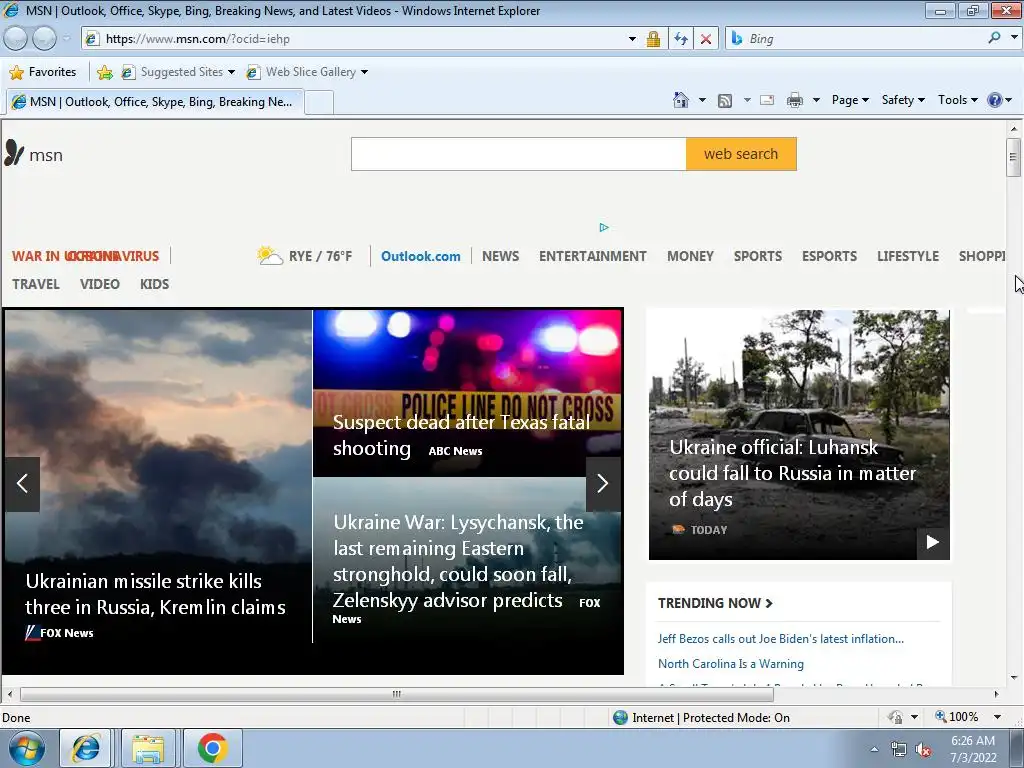Click the 100% zoom level button
Image resolution: width=1024 pixels, height=768 pixels.
coord(957,717)
